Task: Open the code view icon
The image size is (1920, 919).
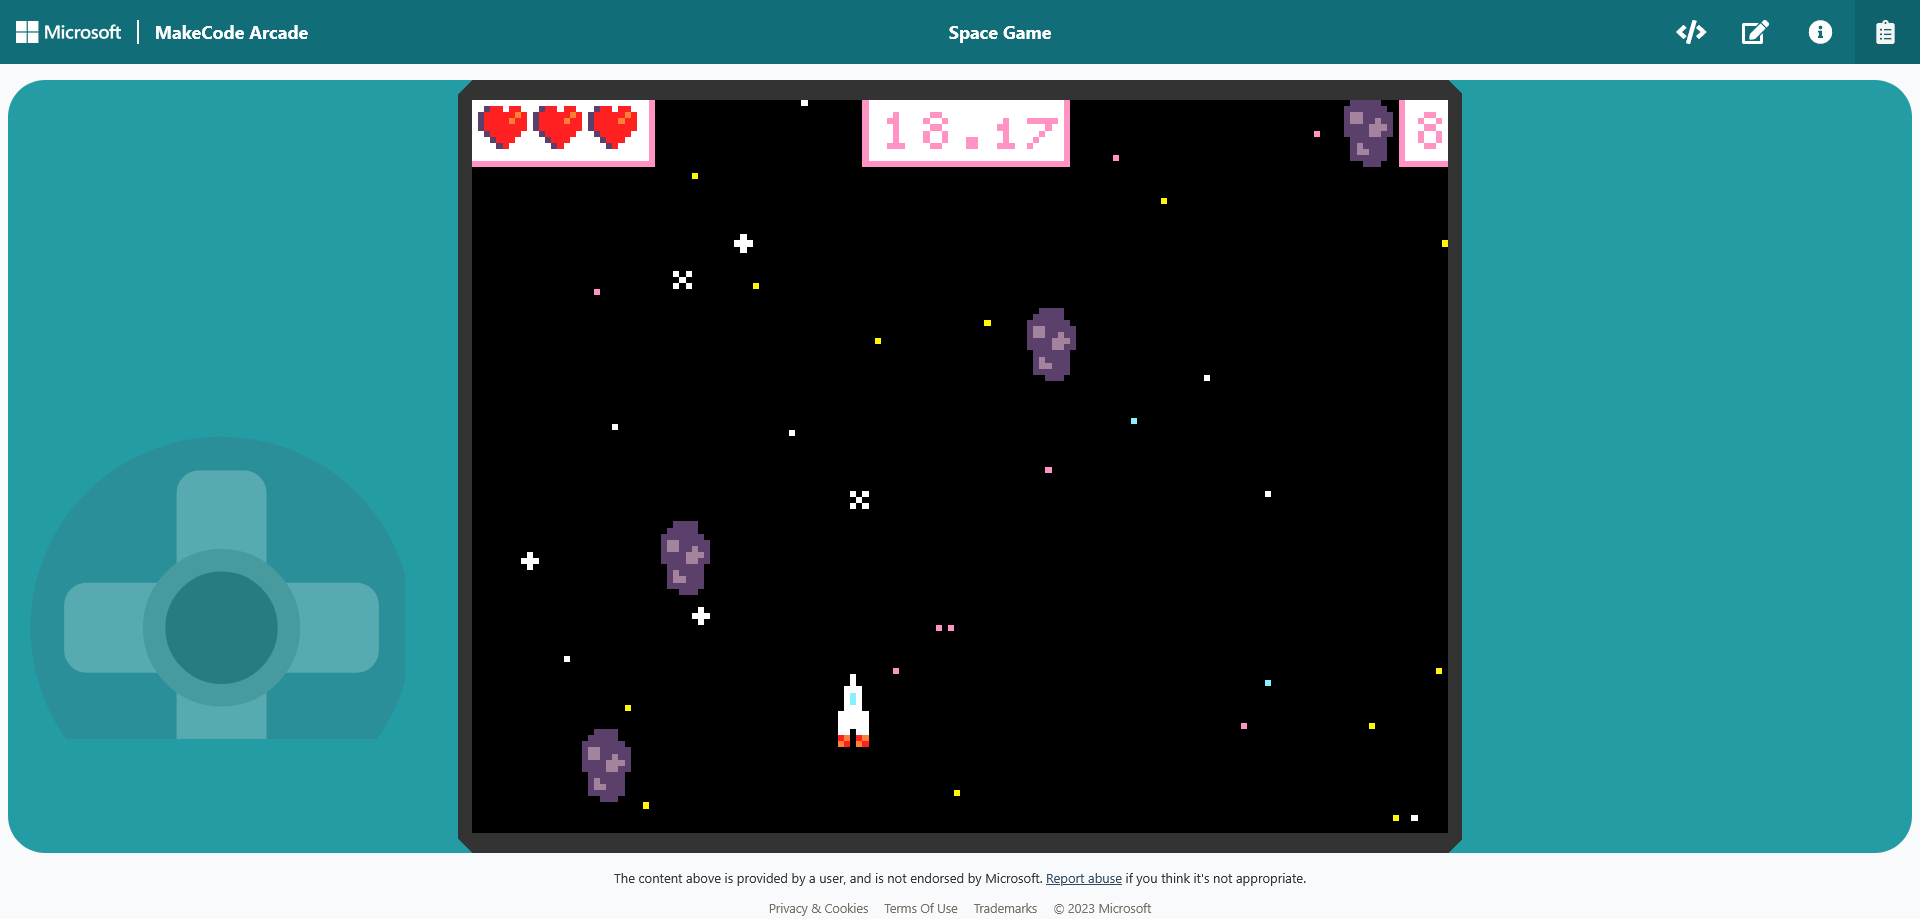Action: [1691, 32]
